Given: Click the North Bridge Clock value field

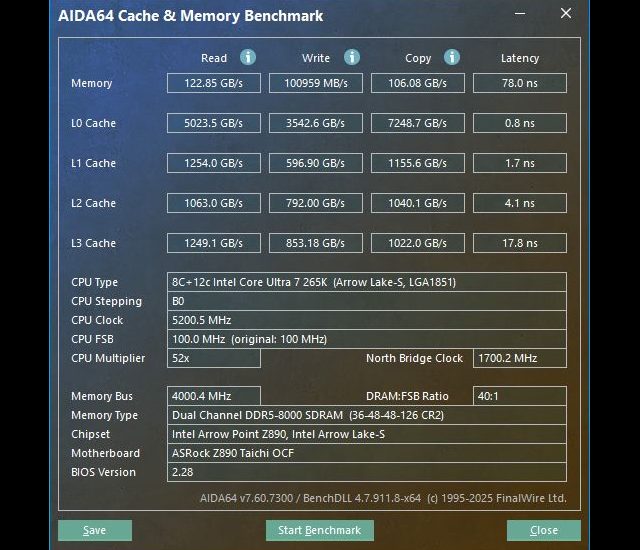Looking at the screenshot, I should coord(519,358).
